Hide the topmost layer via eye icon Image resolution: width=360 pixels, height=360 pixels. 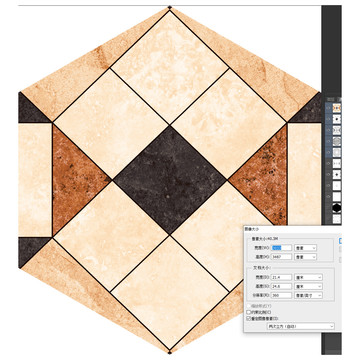328,108
